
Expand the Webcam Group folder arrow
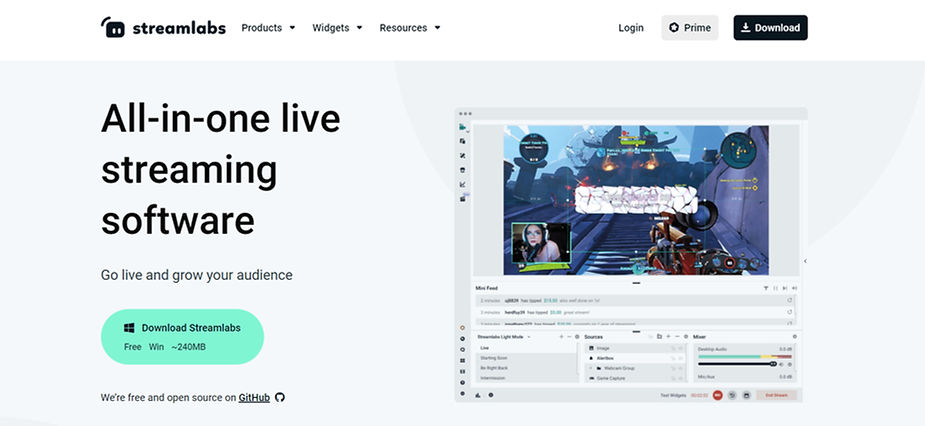591,368
